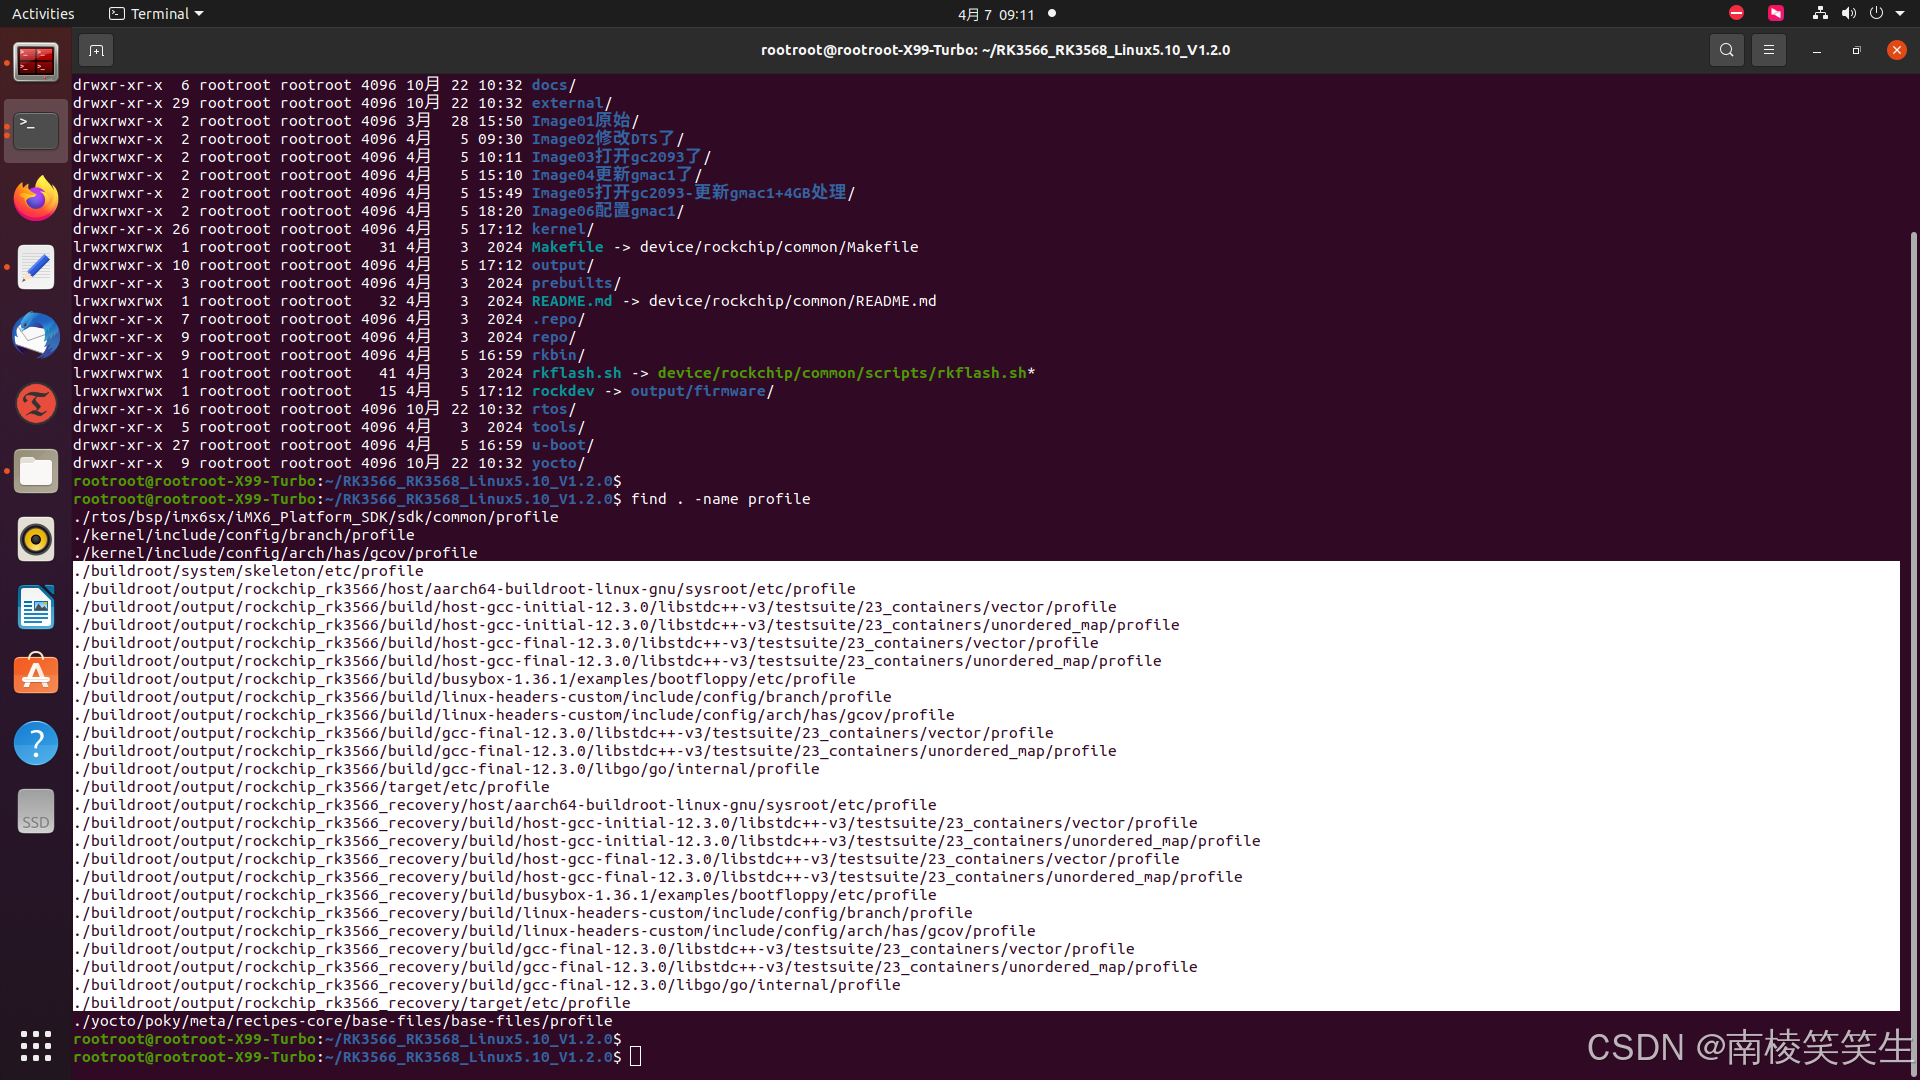Image resolution: width=1920 pixels, height=1080 pixels.
Task: Launch Rhythmbox music player from dock
Action: (36, 539)
